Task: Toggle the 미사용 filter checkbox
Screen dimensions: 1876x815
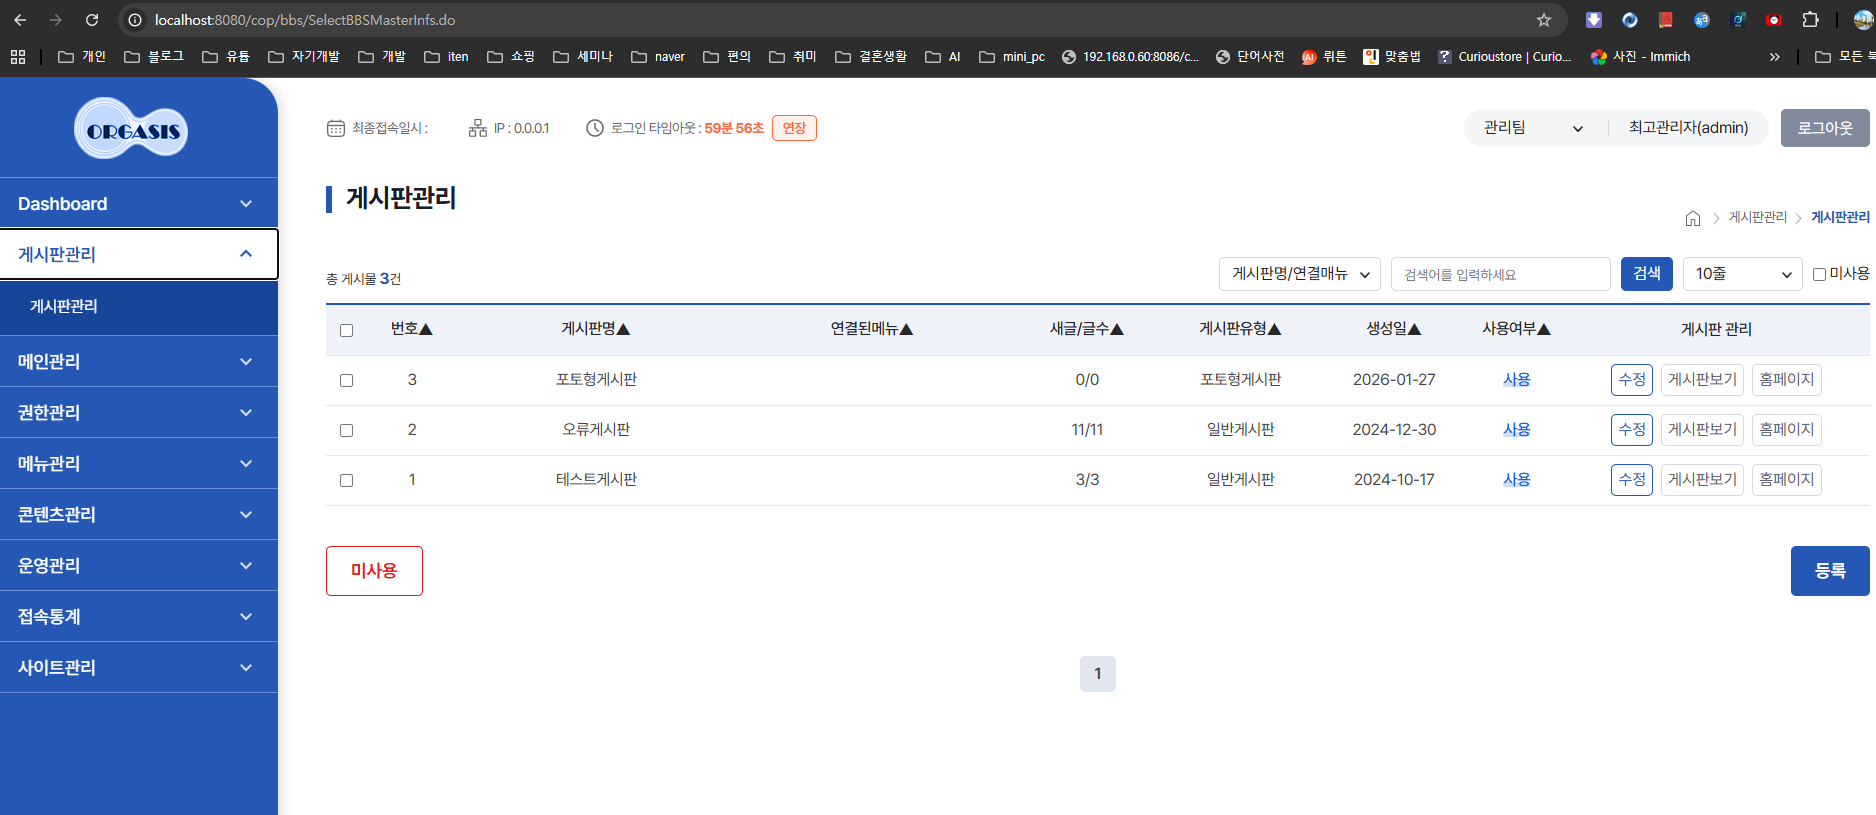Action: tap(1819, 274)
